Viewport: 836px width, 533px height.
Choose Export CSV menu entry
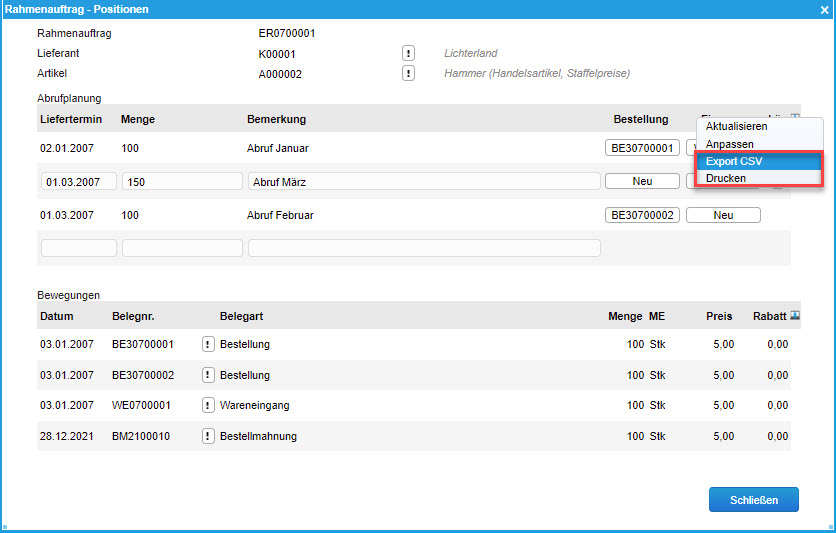pos(734,161)
